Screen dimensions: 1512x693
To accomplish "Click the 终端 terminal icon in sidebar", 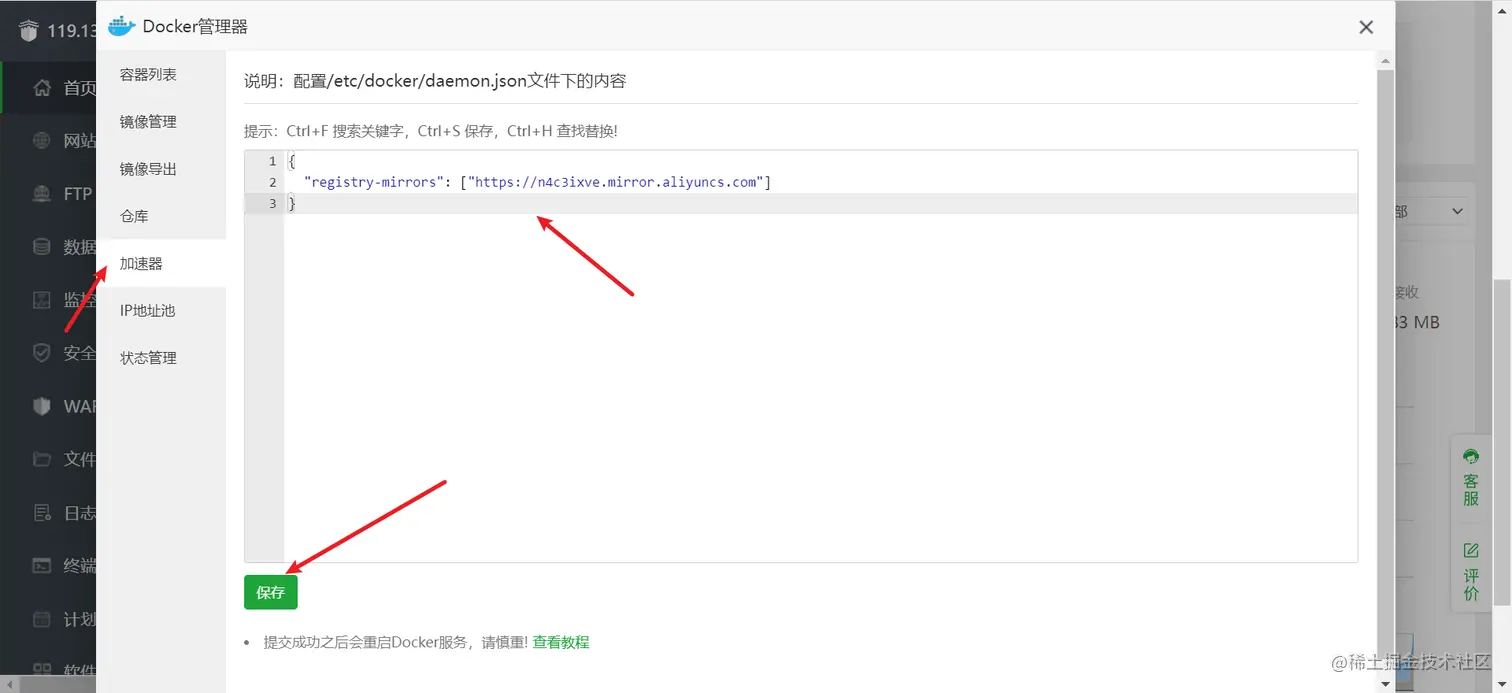I will (42, 566).
